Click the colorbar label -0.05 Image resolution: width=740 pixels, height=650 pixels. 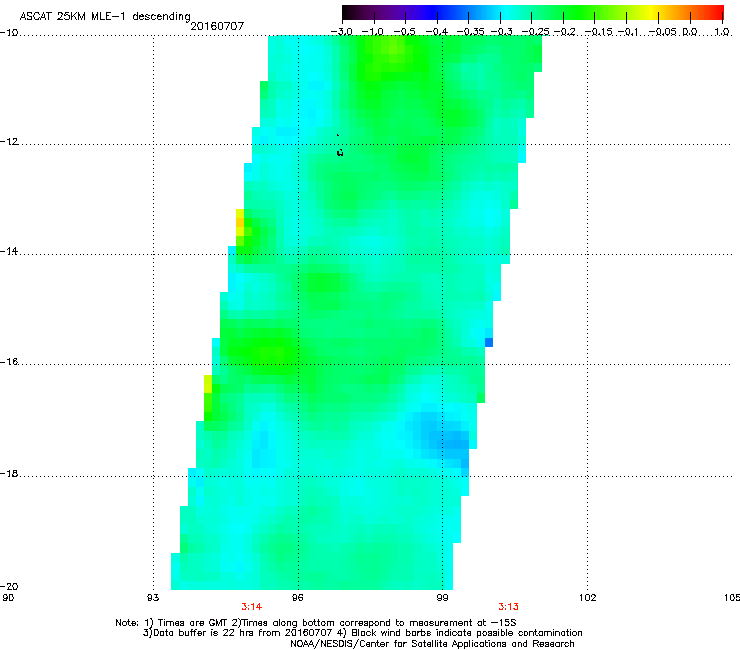click(x=663, y=32)
